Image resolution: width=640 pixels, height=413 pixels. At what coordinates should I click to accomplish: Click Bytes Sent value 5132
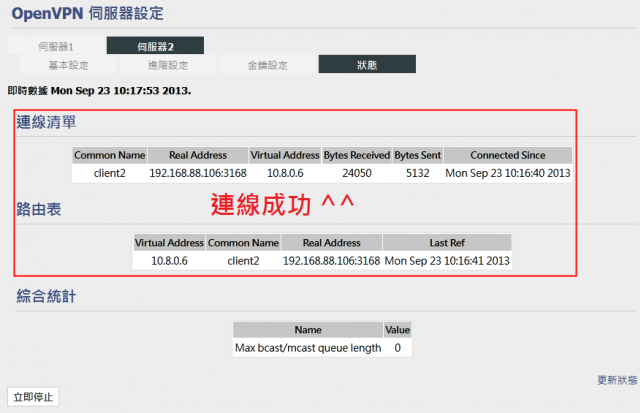click(x=418, y=173)
